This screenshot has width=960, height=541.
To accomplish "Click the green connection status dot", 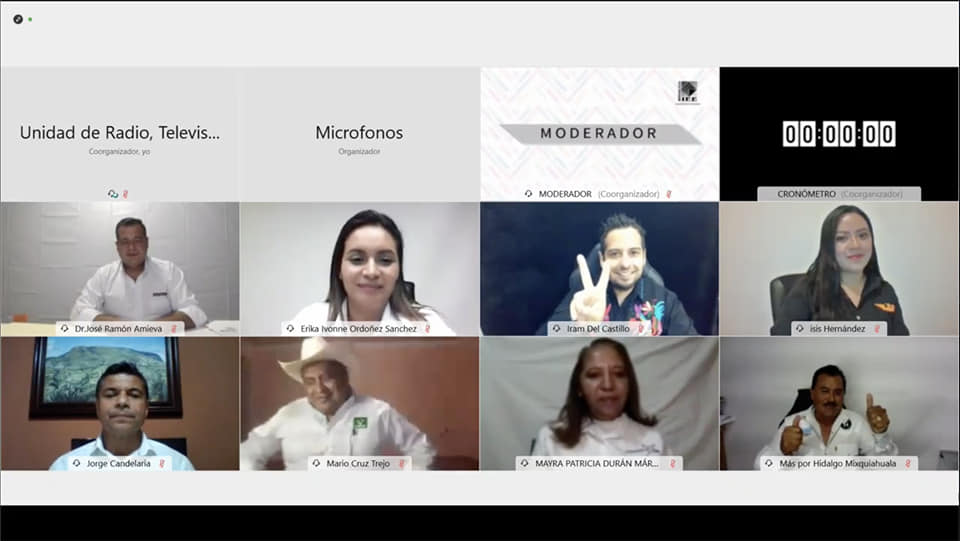I will (30, 20).
